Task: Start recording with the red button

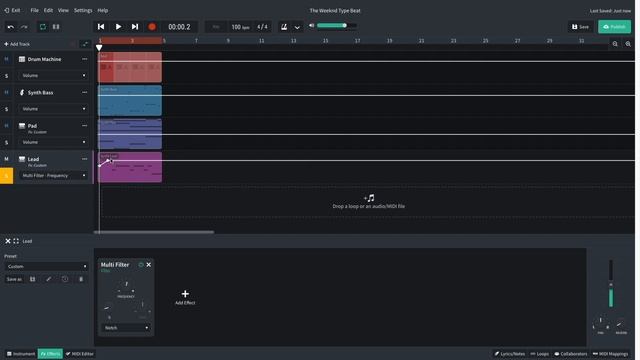Action: 152,27
